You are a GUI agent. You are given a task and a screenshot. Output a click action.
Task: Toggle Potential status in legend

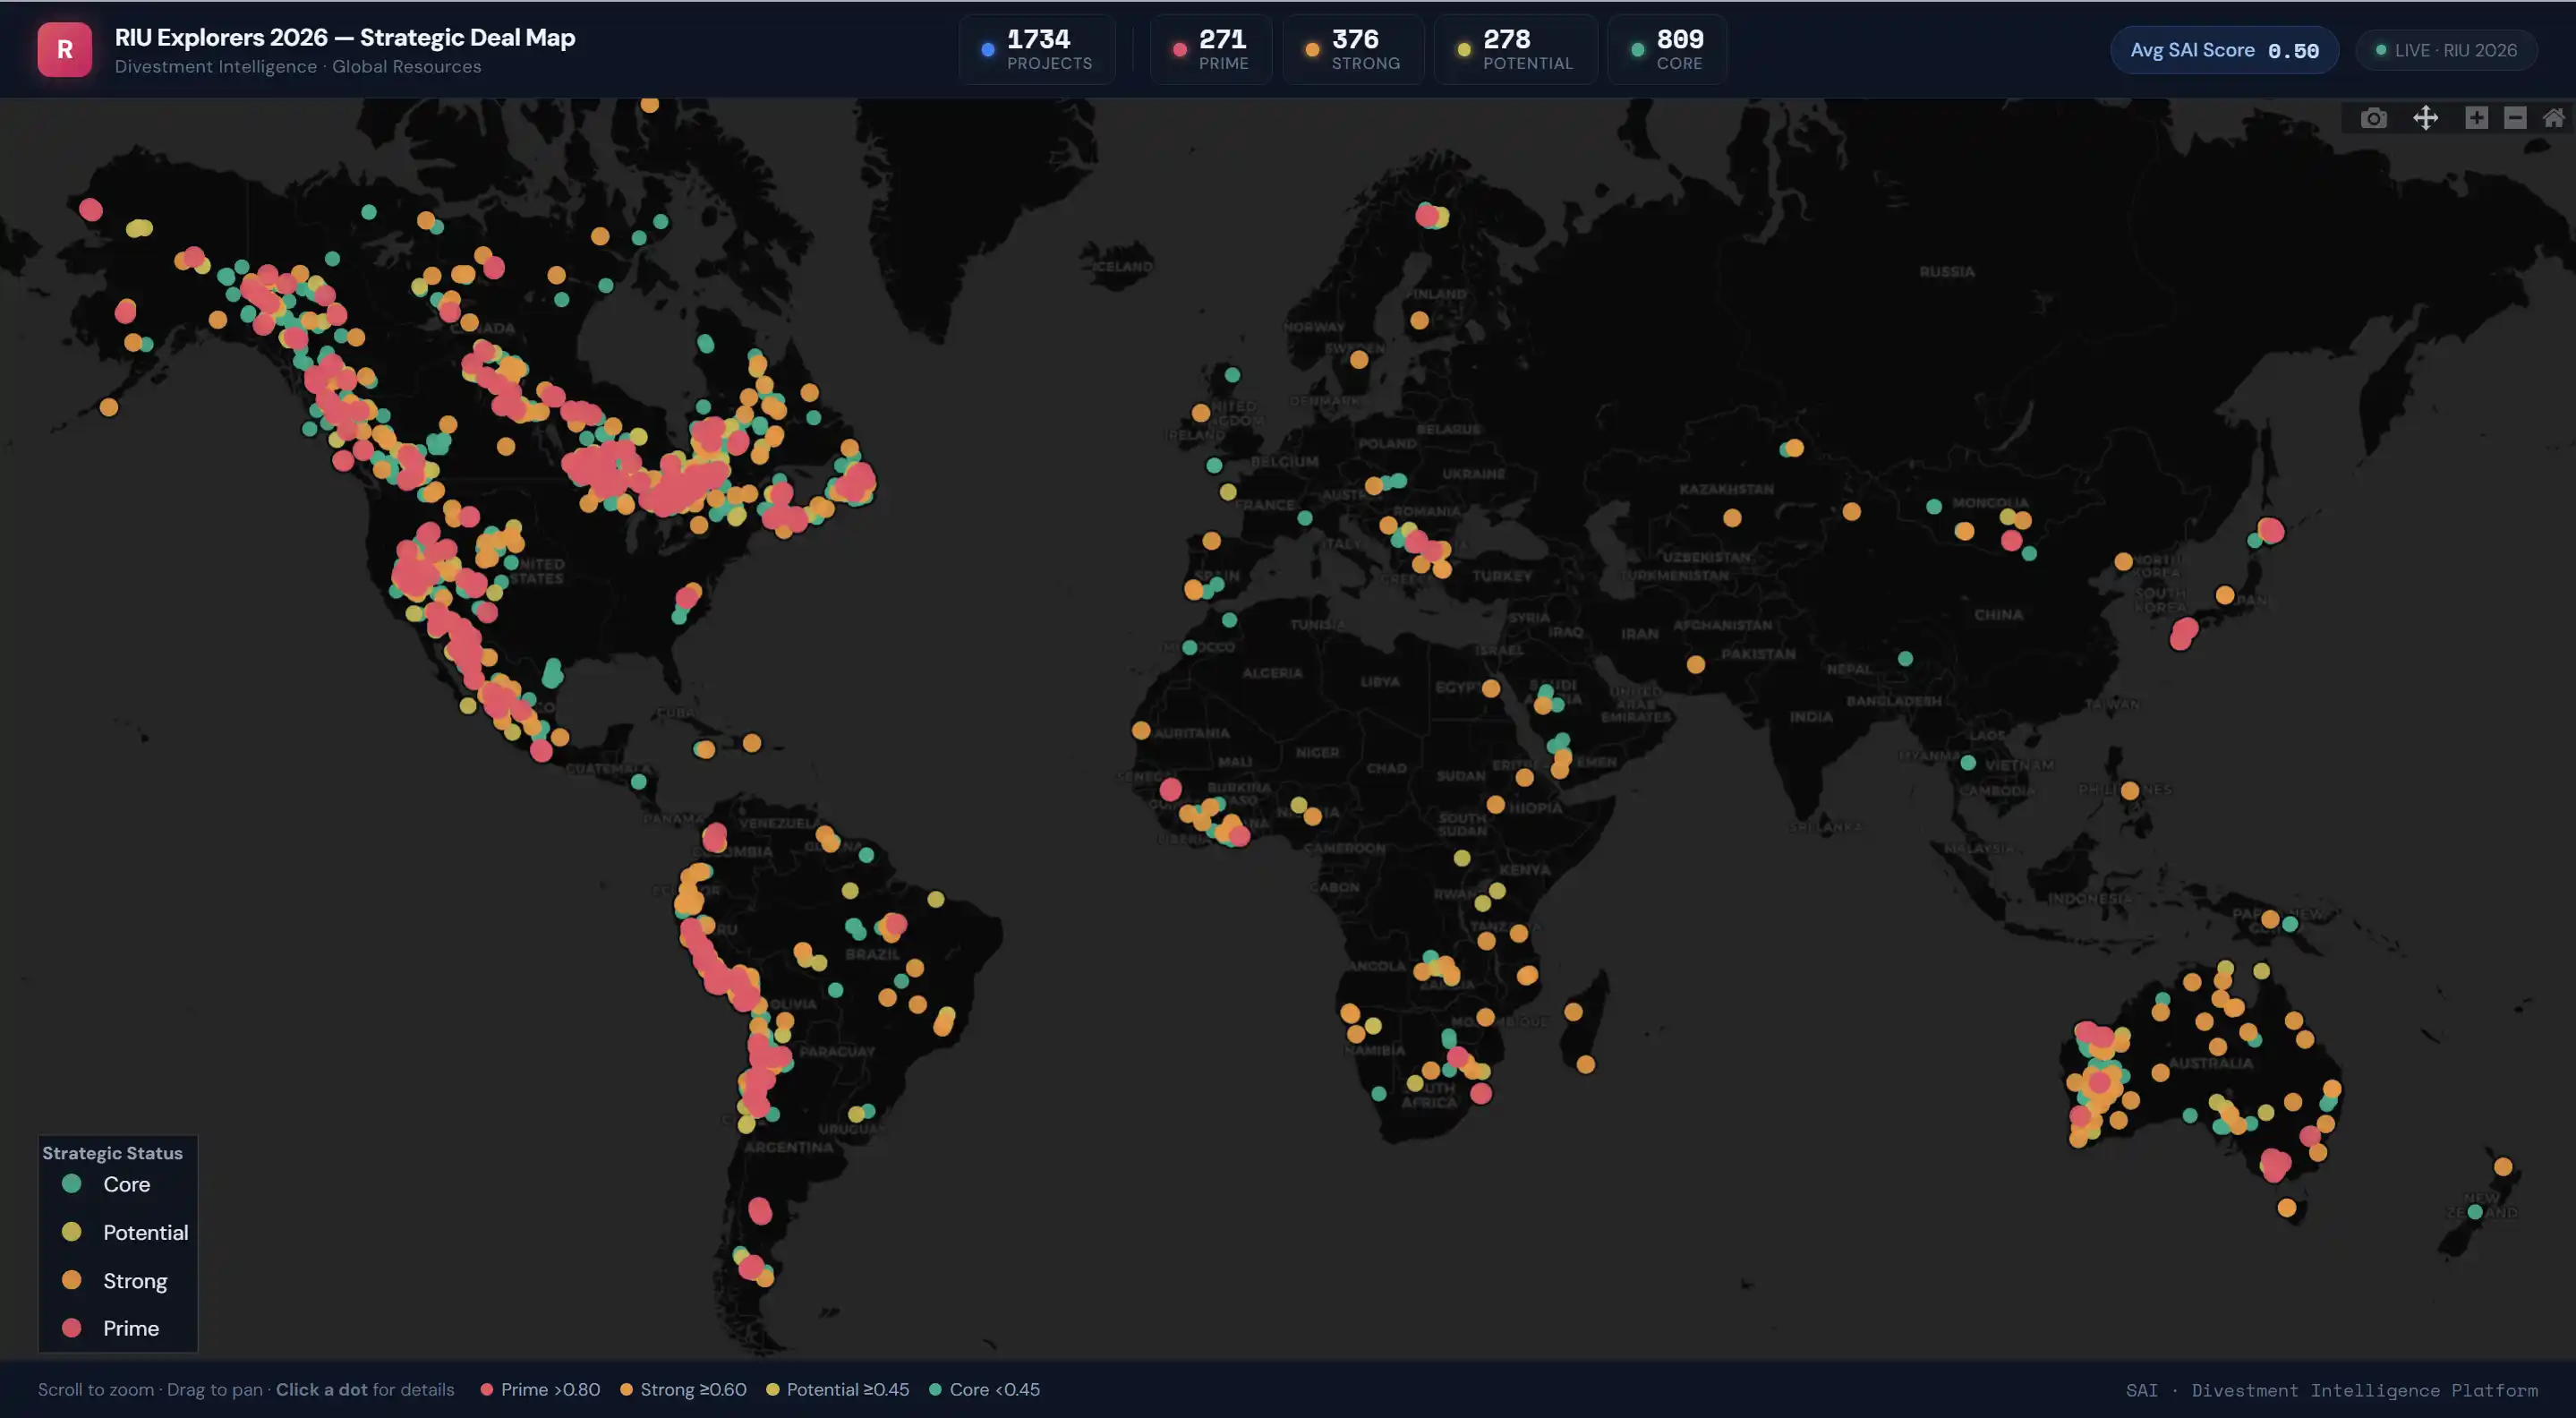click(x=144, y=1232)
